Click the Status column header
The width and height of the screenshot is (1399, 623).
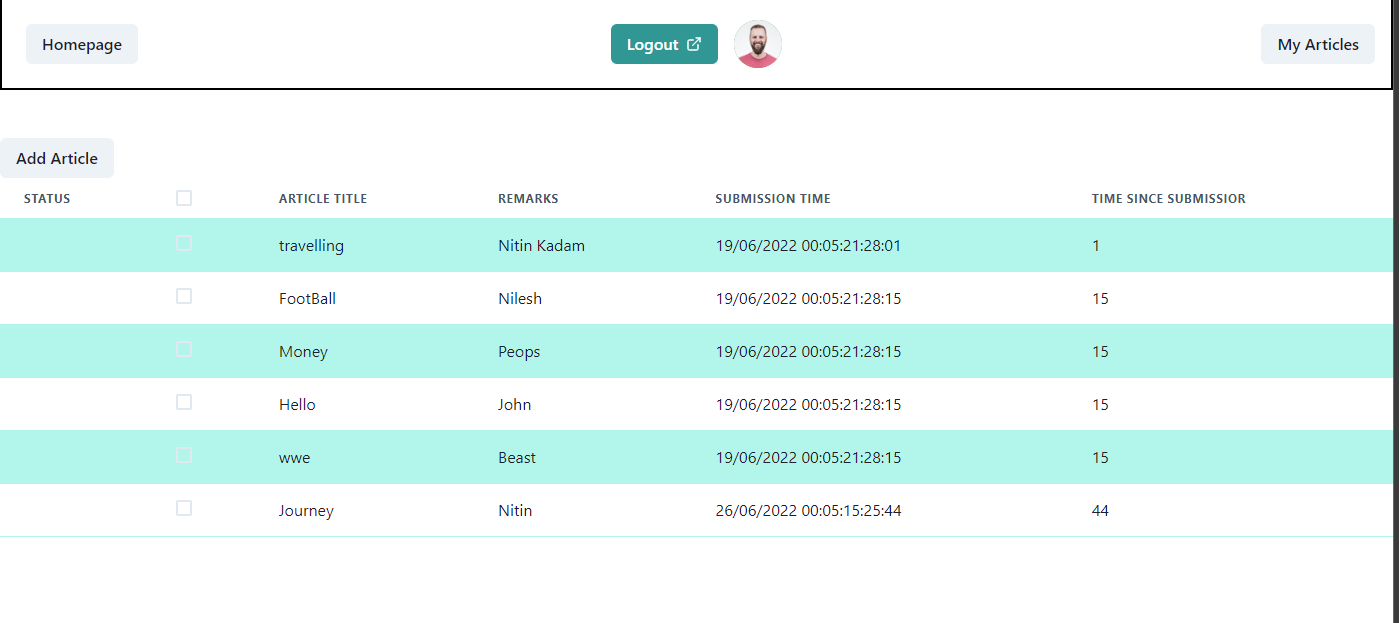(47, 199)
